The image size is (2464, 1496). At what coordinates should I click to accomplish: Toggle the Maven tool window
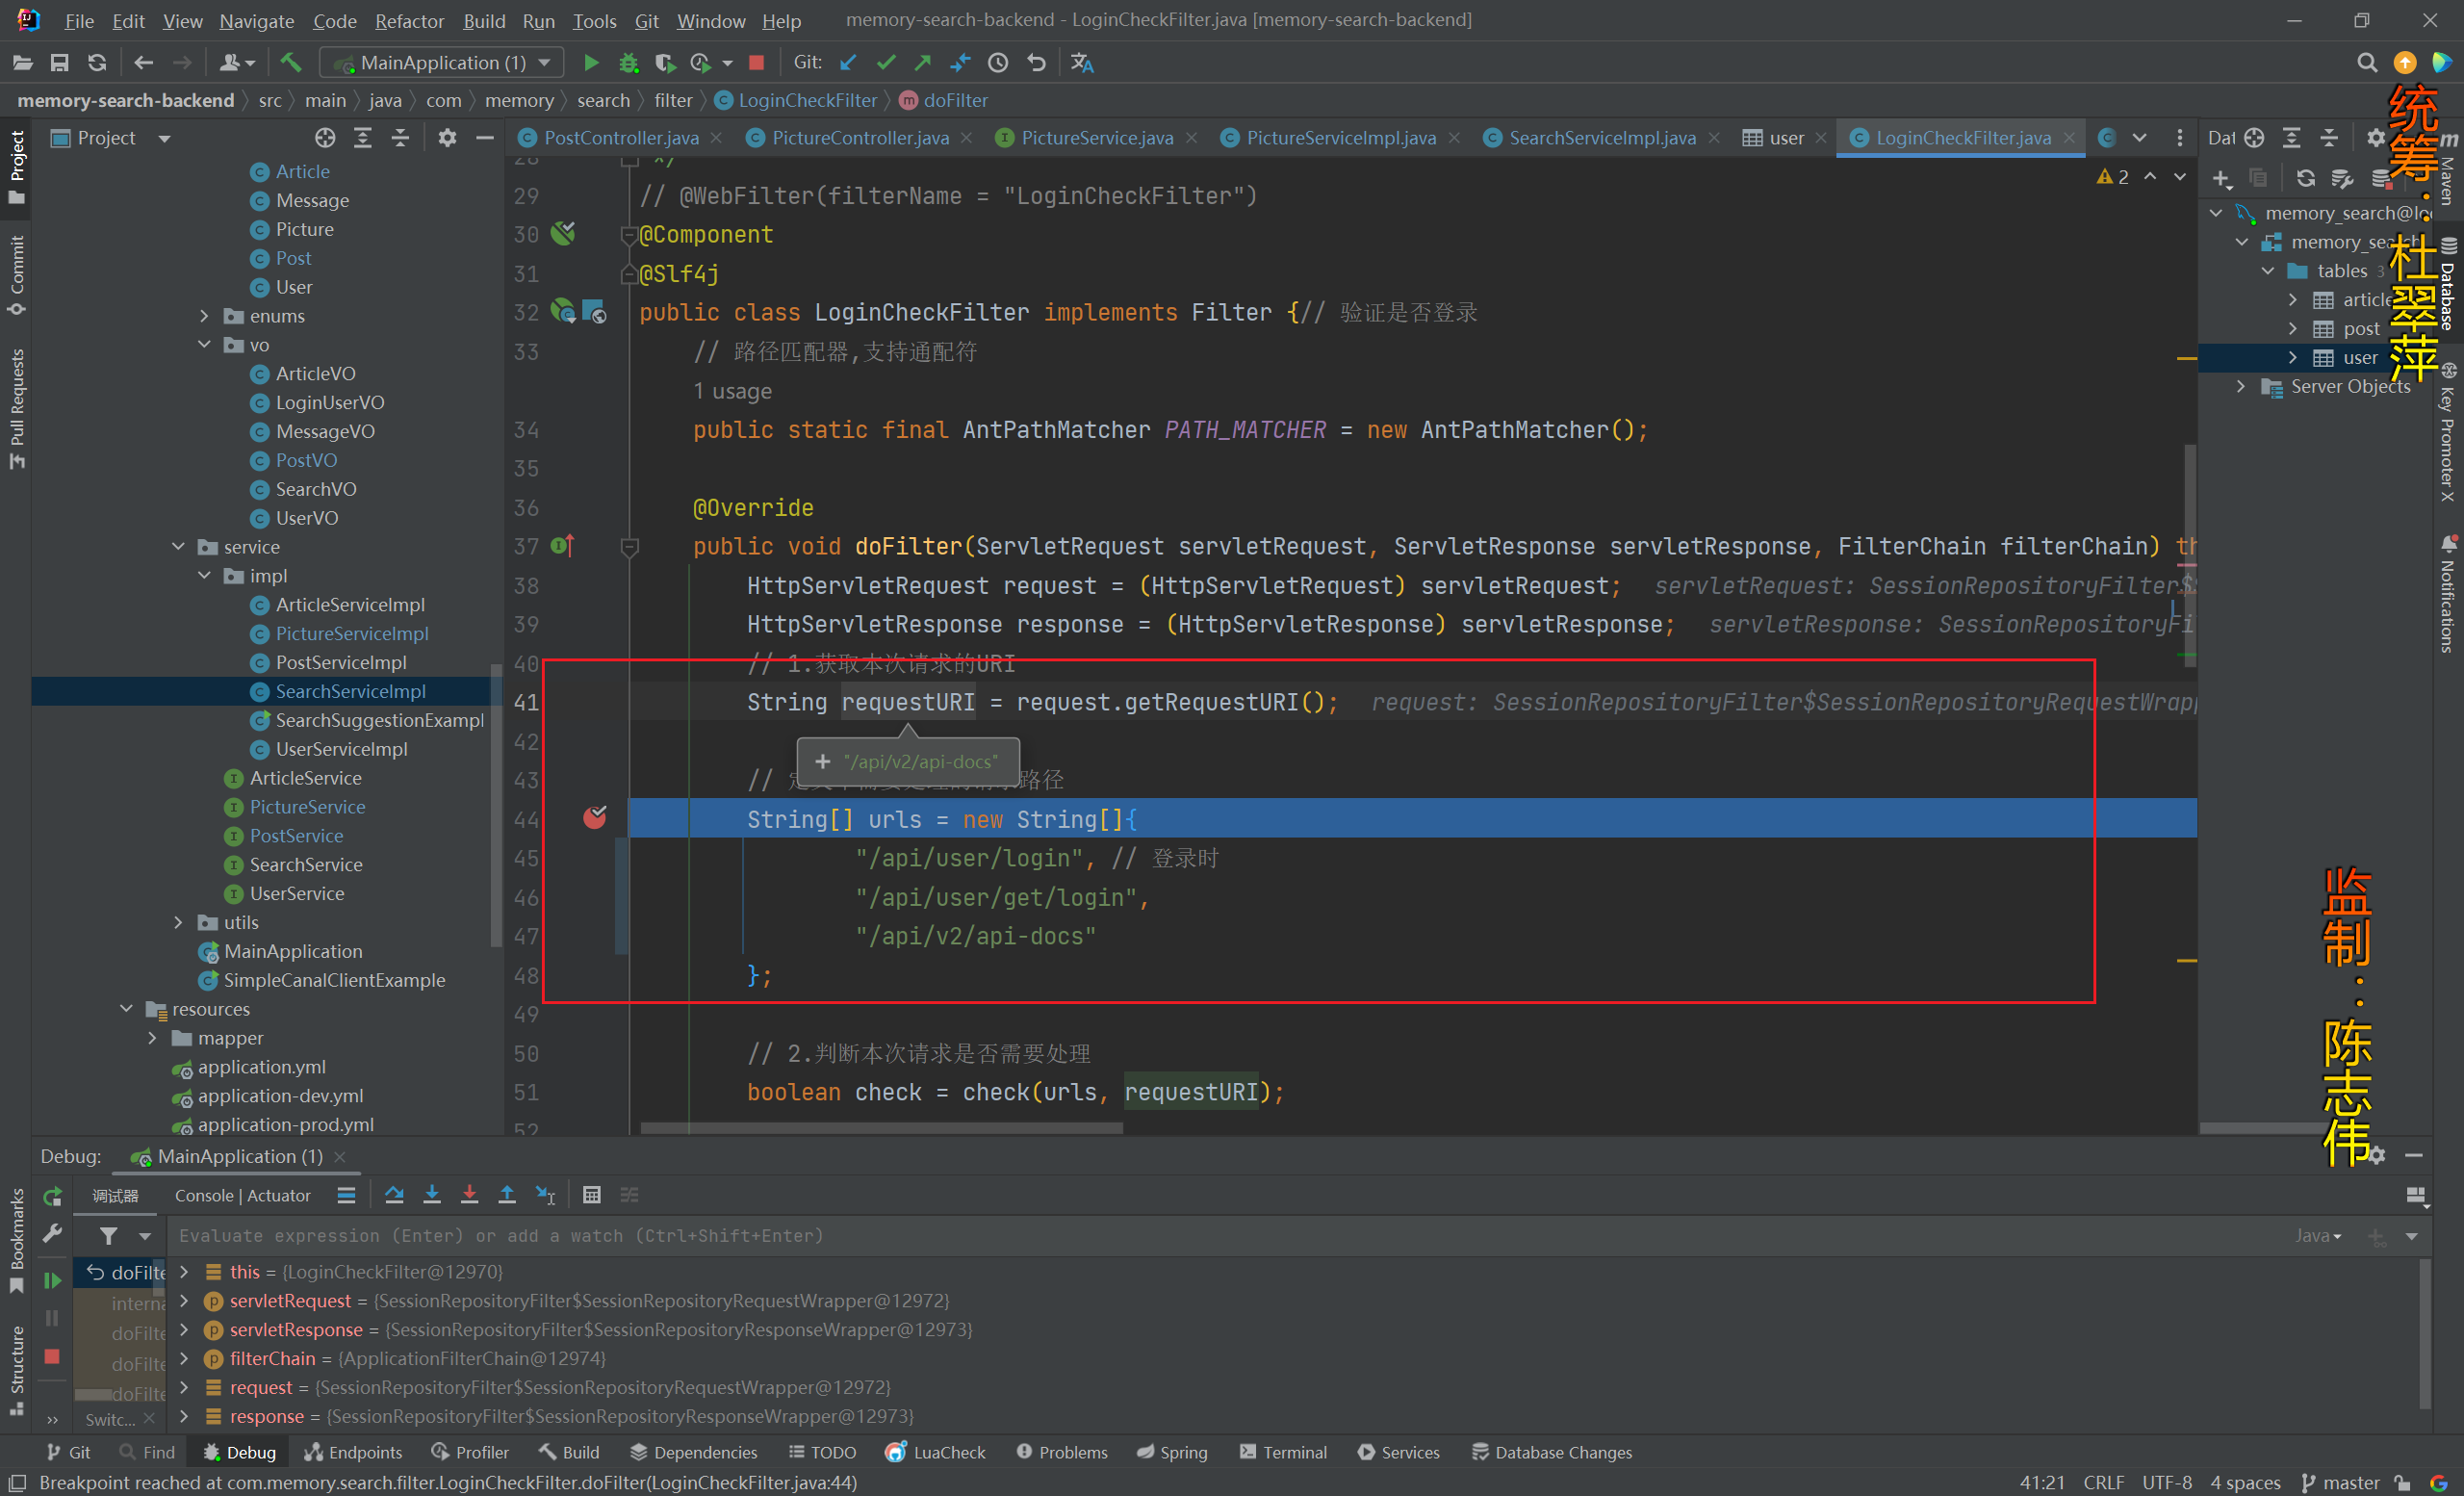pos(2448,168)
